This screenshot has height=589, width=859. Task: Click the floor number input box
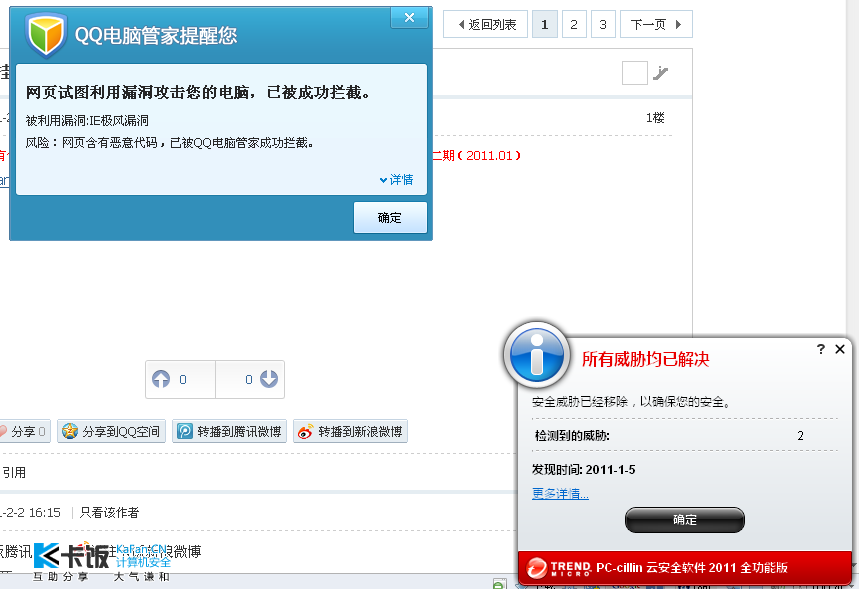(x=635, y=73)
